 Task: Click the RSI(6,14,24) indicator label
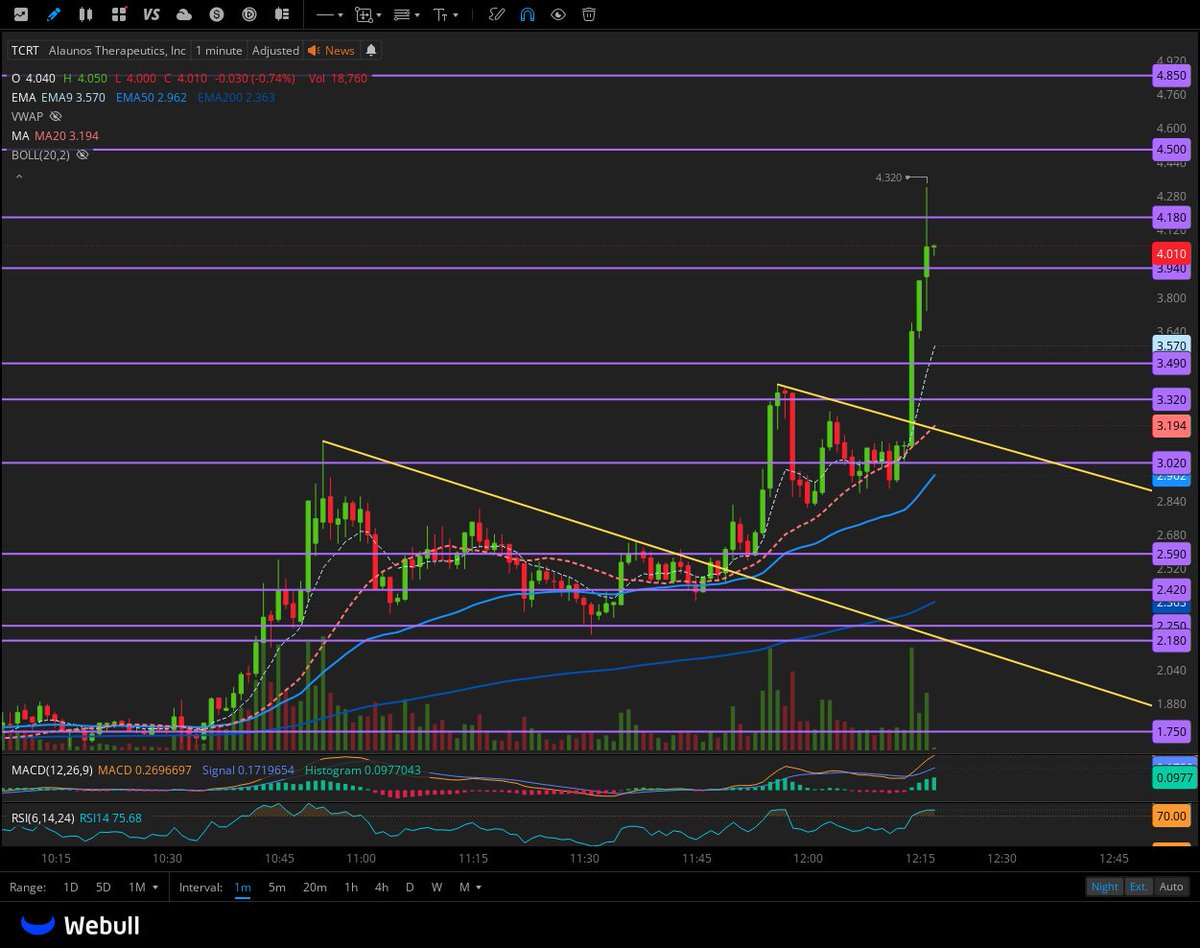tap(41, 817)
